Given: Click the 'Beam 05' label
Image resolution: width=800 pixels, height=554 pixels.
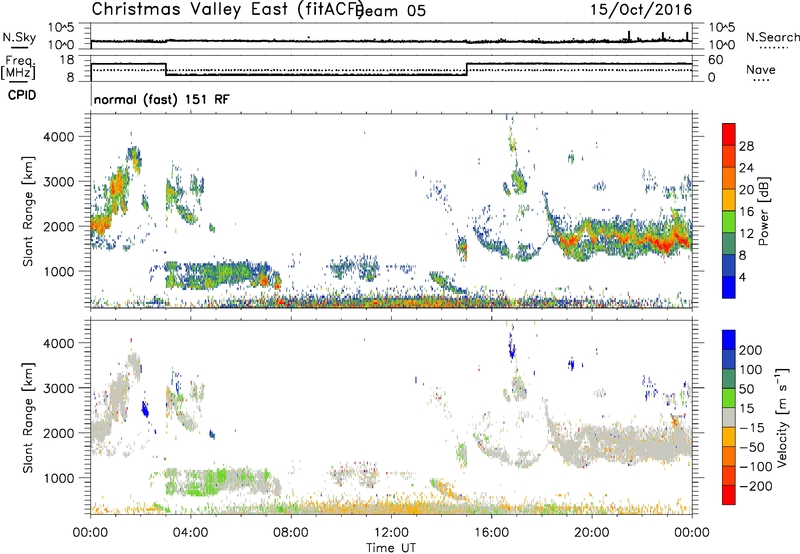Looking at the screenshot, I should click(x=392, y=10).
